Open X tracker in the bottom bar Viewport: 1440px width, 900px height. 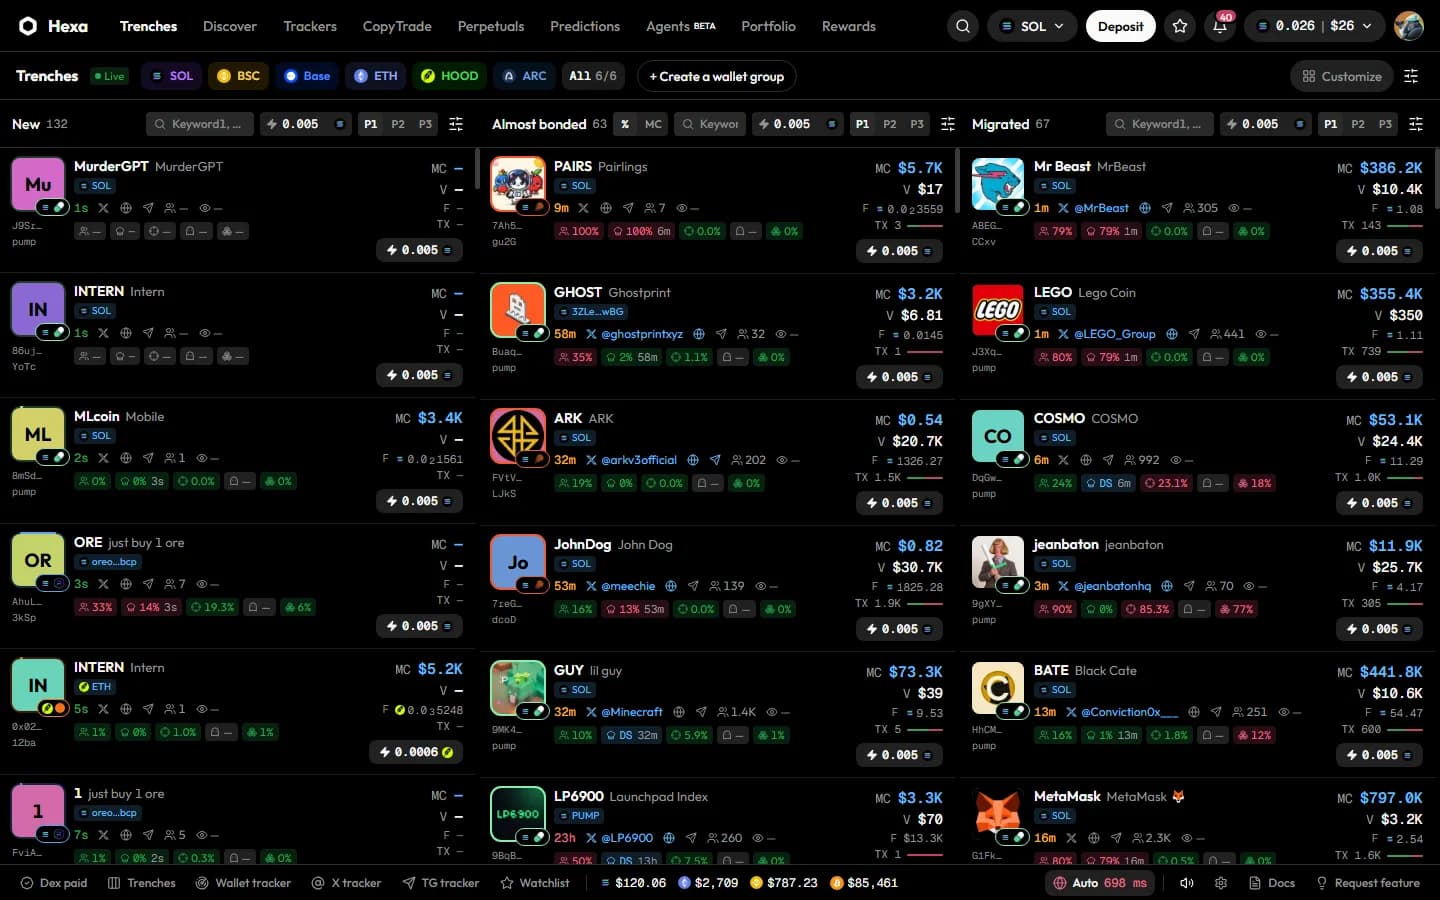click(346, 883)
